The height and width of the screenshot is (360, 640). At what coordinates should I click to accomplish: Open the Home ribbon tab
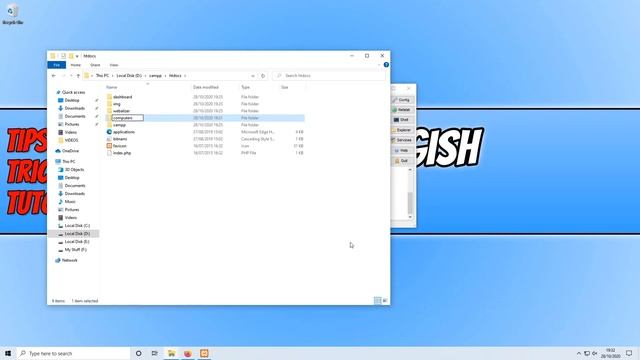[76, 65]
